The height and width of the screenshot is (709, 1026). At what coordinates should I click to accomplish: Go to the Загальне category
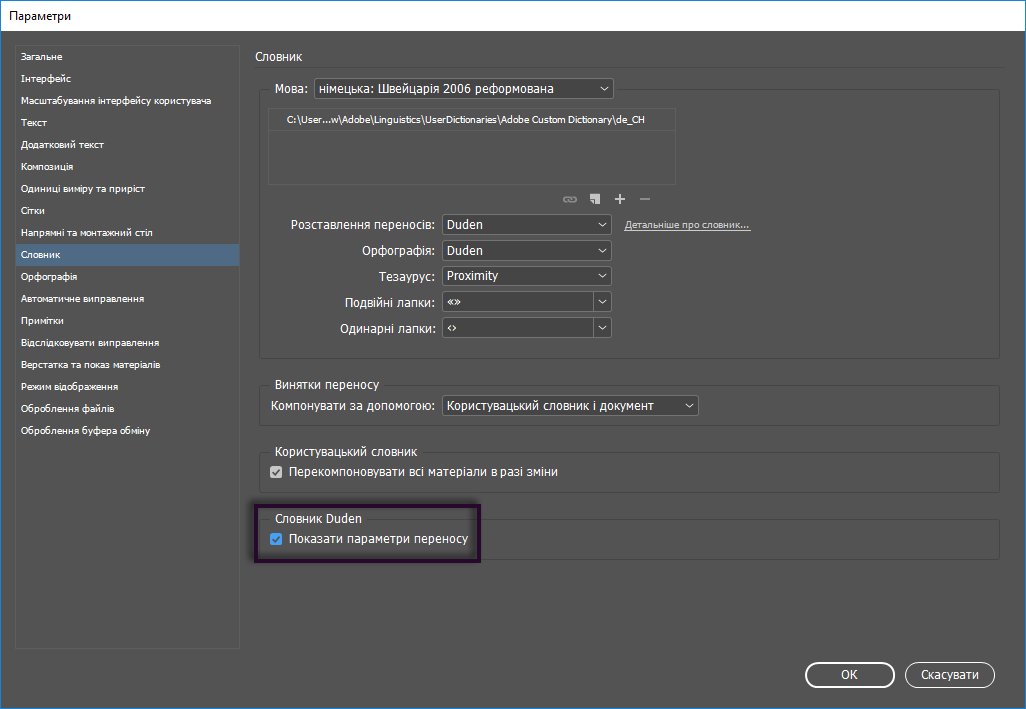coord(128,57)
